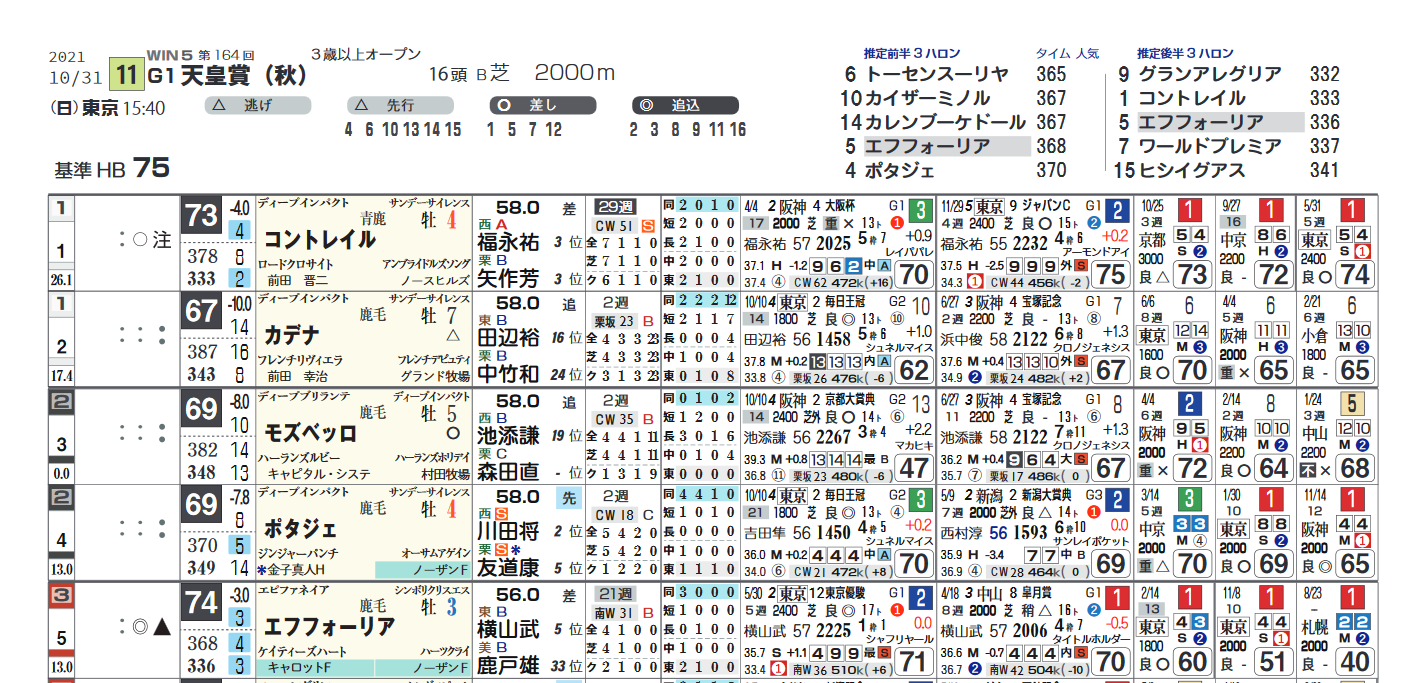Screen dimensions: 1407x683
Task: Click trainer 友道康
Action: pos(508,569)
